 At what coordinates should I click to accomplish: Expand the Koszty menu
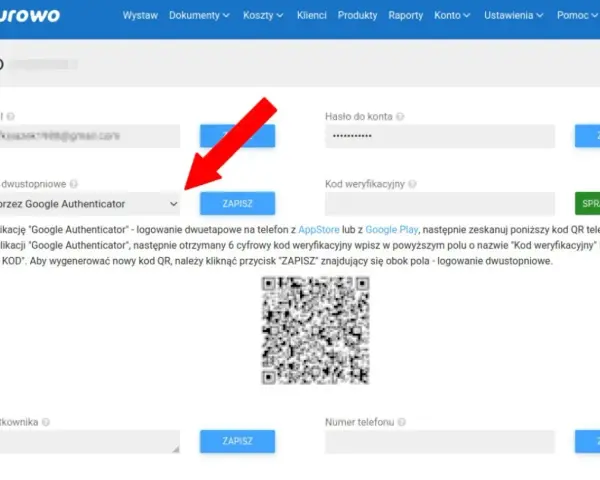pyautogui.click(x=263, y=15)
